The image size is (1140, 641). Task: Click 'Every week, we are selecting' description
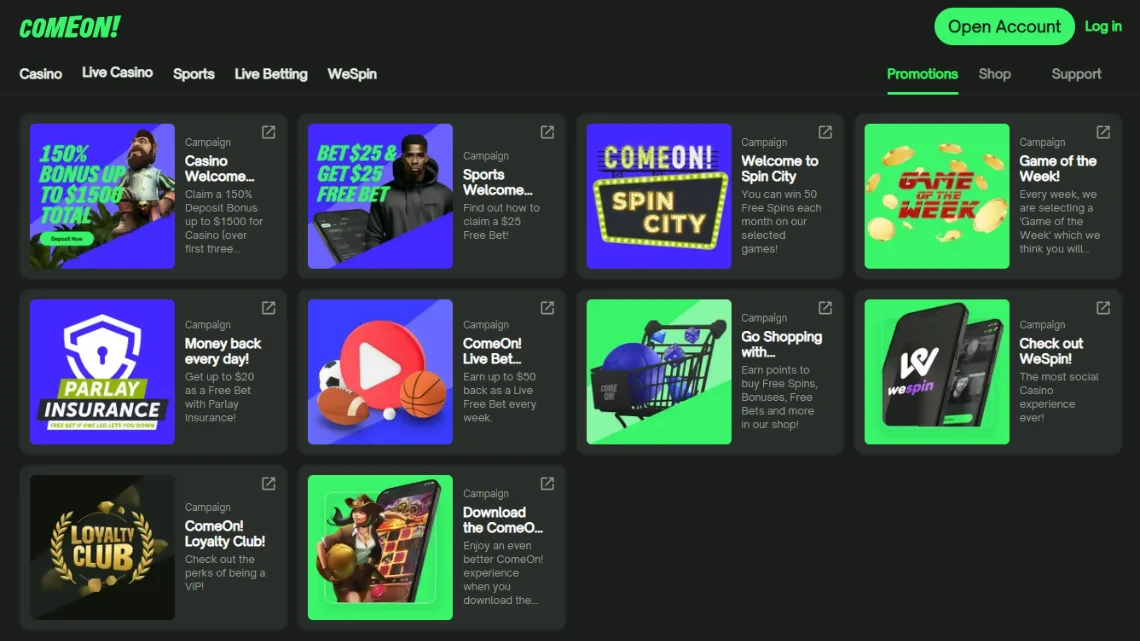[1059, 222]
